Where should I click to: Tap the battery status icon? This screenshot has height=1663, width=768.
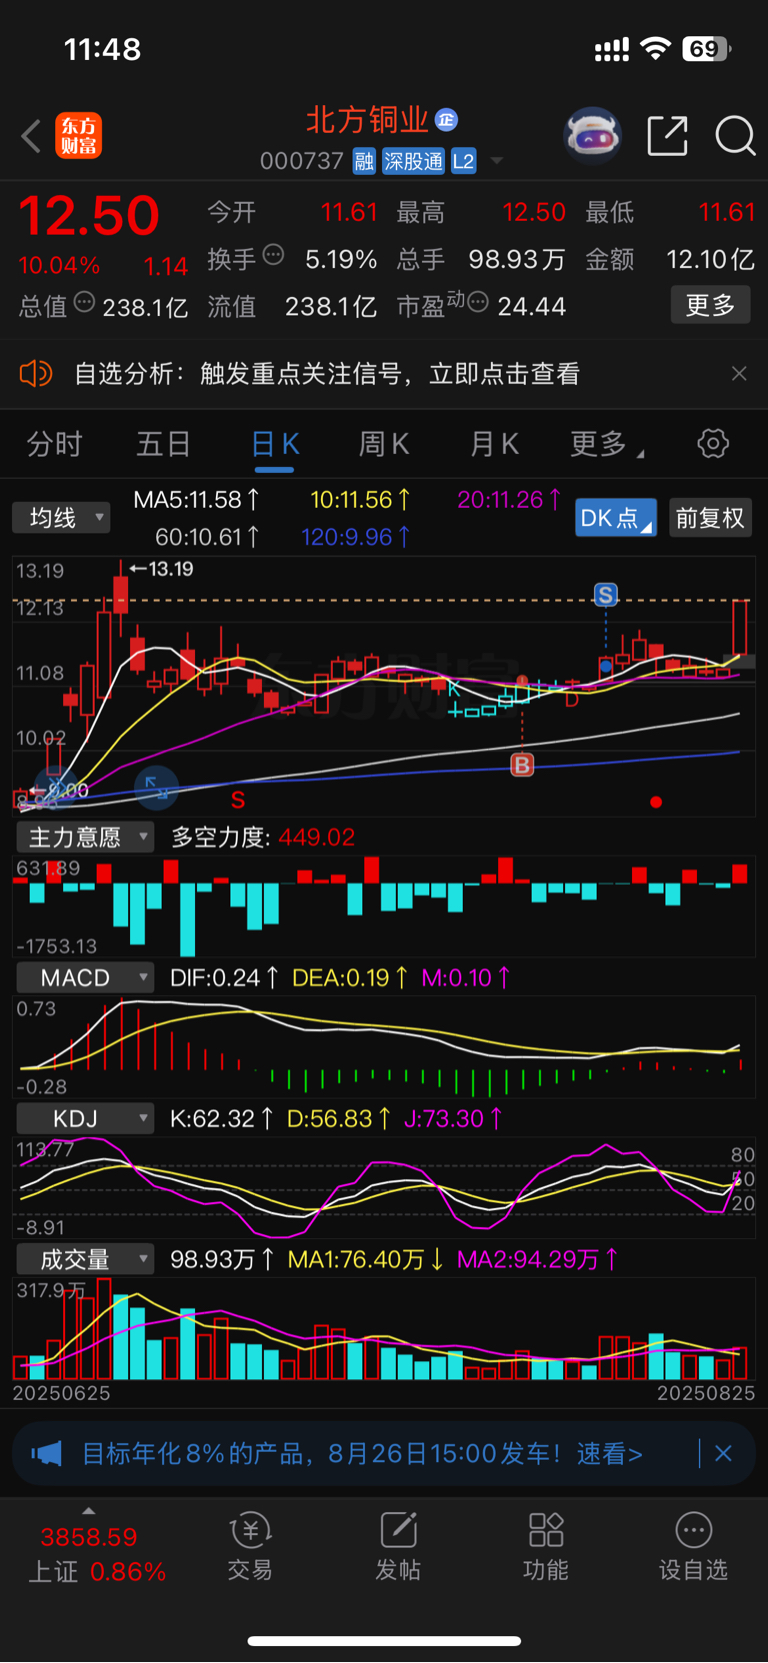click(x=706, y=49)
